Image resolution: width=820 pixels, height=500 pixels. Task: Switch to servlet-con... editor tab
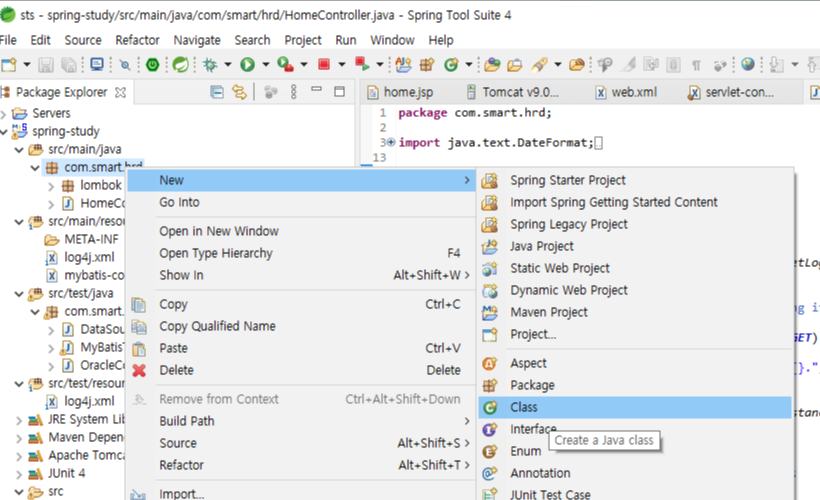[731, 93]
